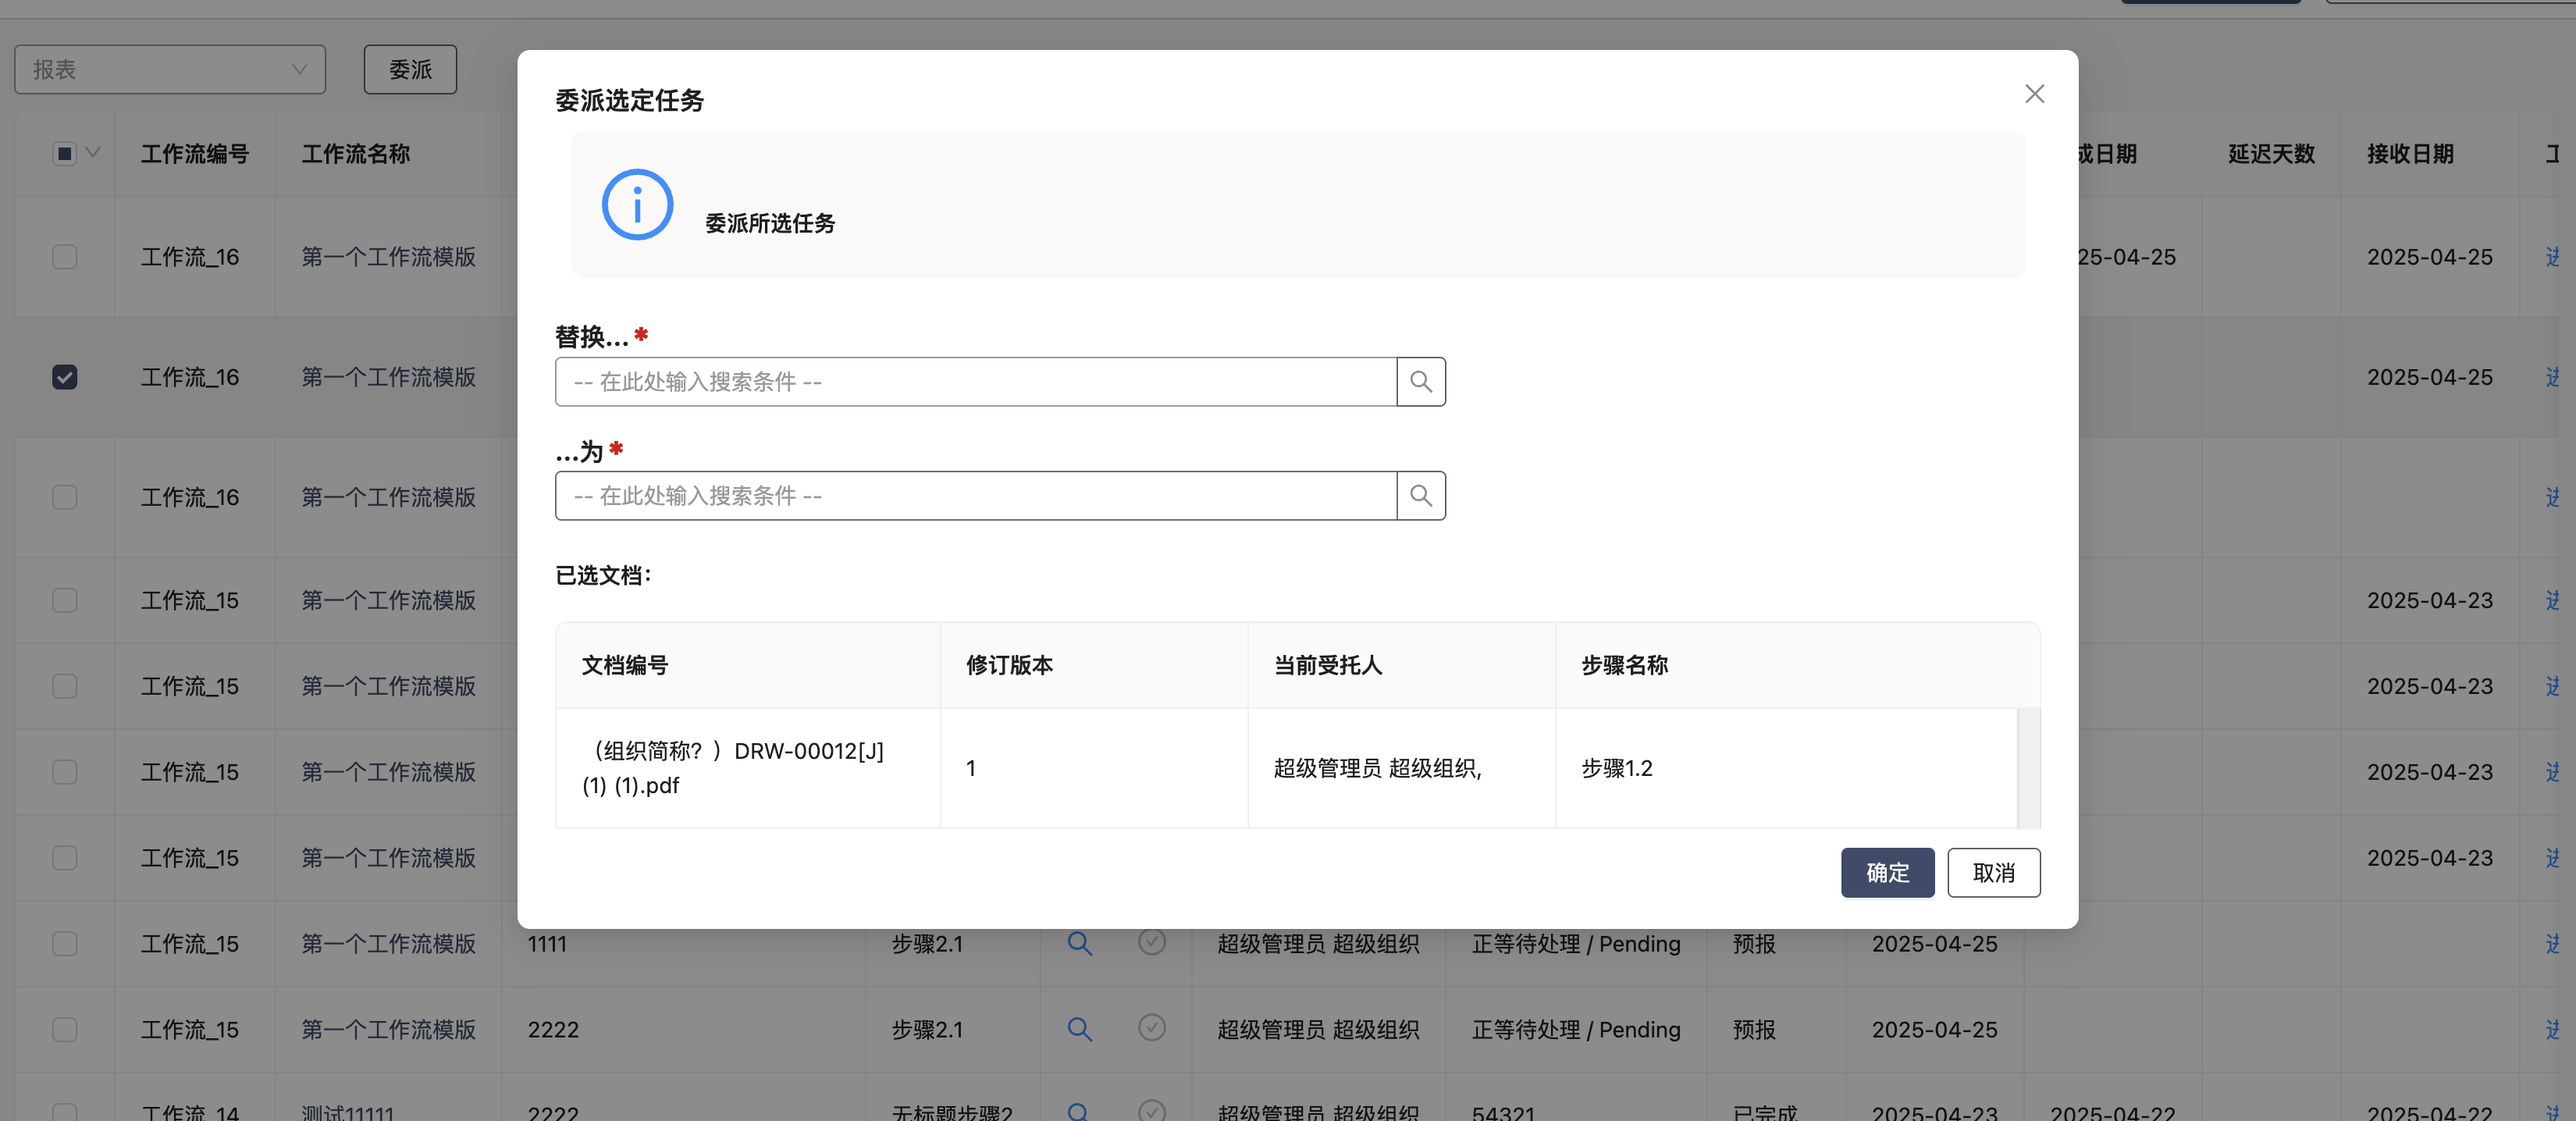The width and height of the screenshot is (2576, 1121).
Task: Click the magnifier icon in the 1111 row
Action: [x=1079, y=943]
